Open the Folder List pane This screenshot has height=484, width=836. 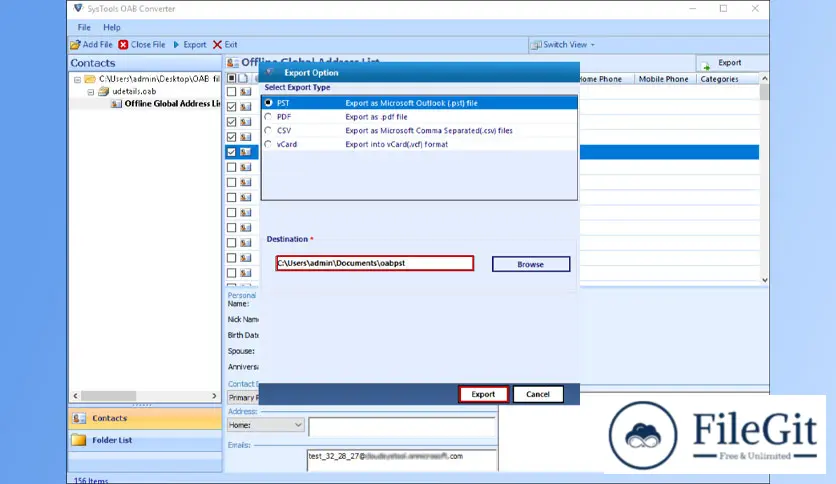[x=145, y=440]
